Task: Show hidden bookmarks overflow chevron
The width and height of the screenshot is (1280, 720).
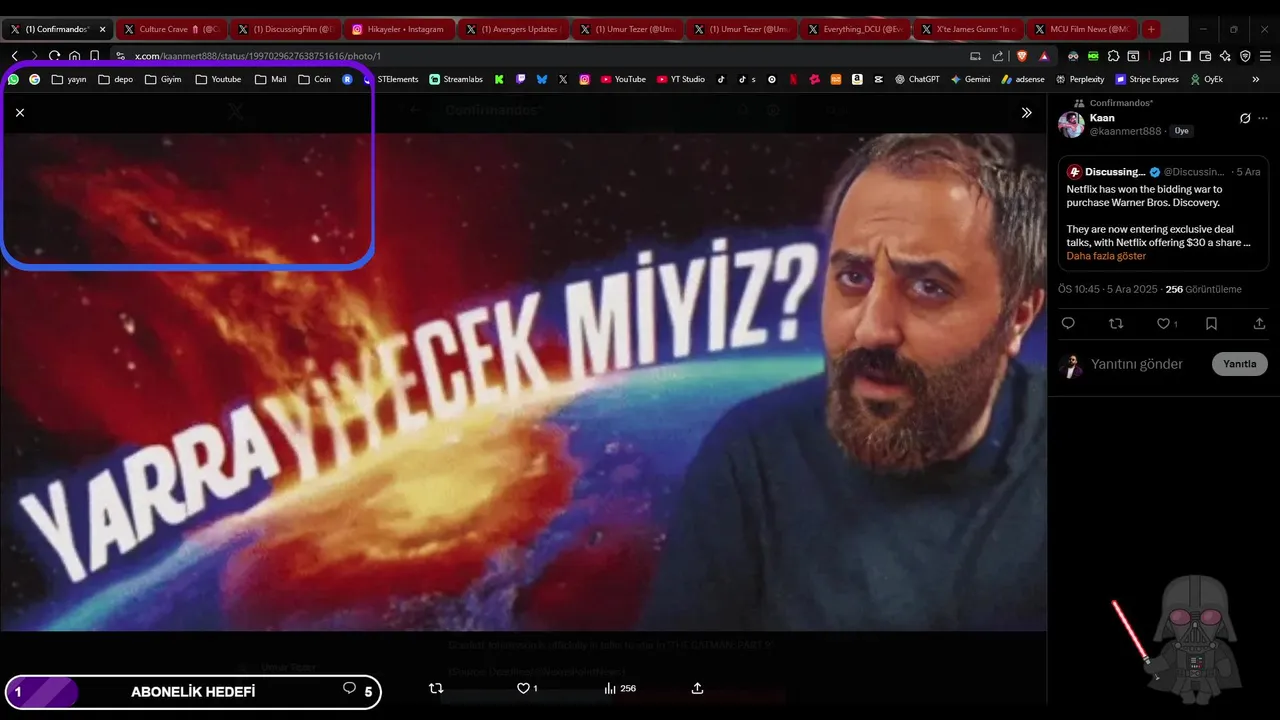Action: tap(1256, 79)
